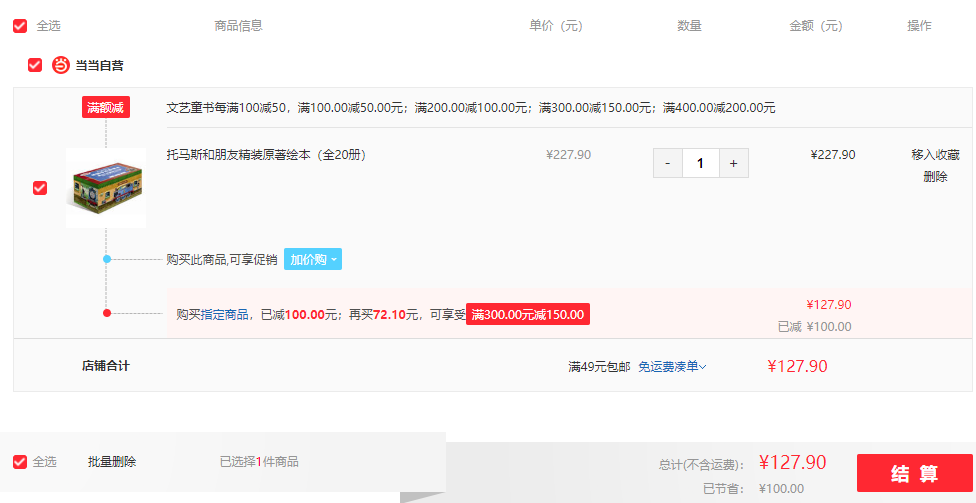This screenshot has height=503, width=976.
Task: Click the red 满额减 promotion tag
Action: 106,107
